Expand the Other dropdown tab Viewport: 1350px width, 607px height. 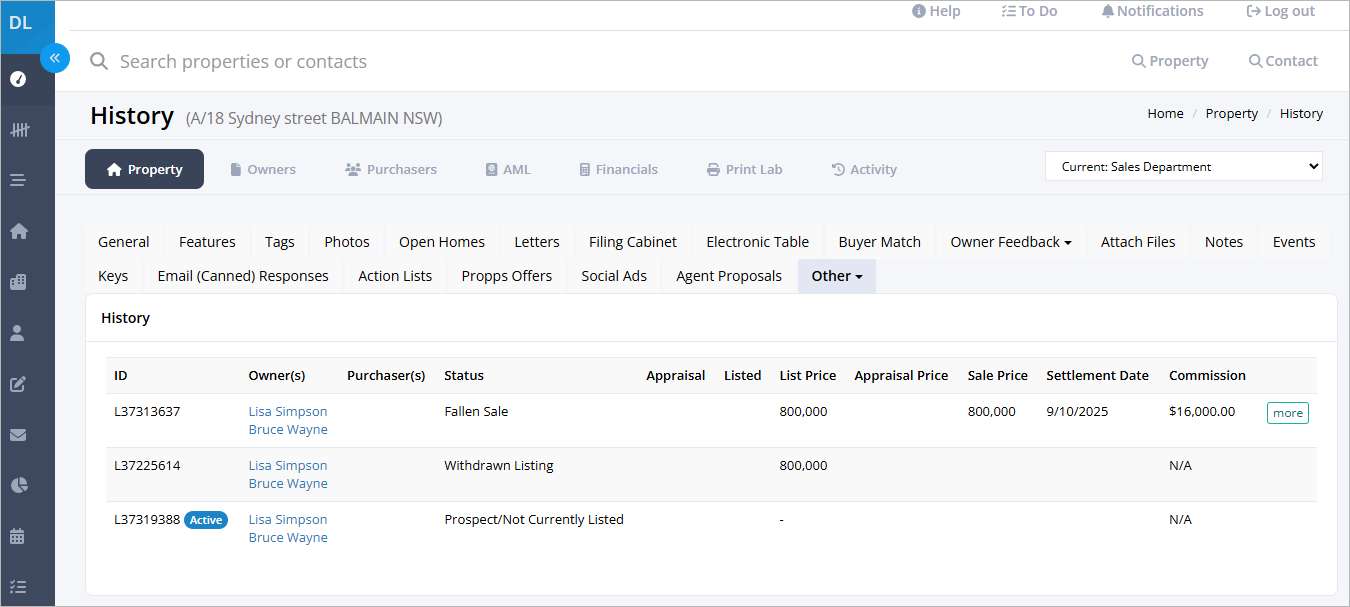click(837, 276)
